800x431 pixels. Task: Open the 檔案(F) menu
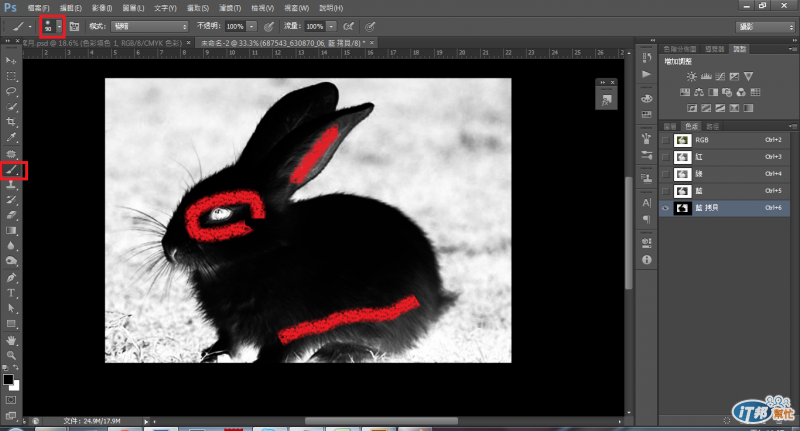pyautogui.click(x=38, y=8)
